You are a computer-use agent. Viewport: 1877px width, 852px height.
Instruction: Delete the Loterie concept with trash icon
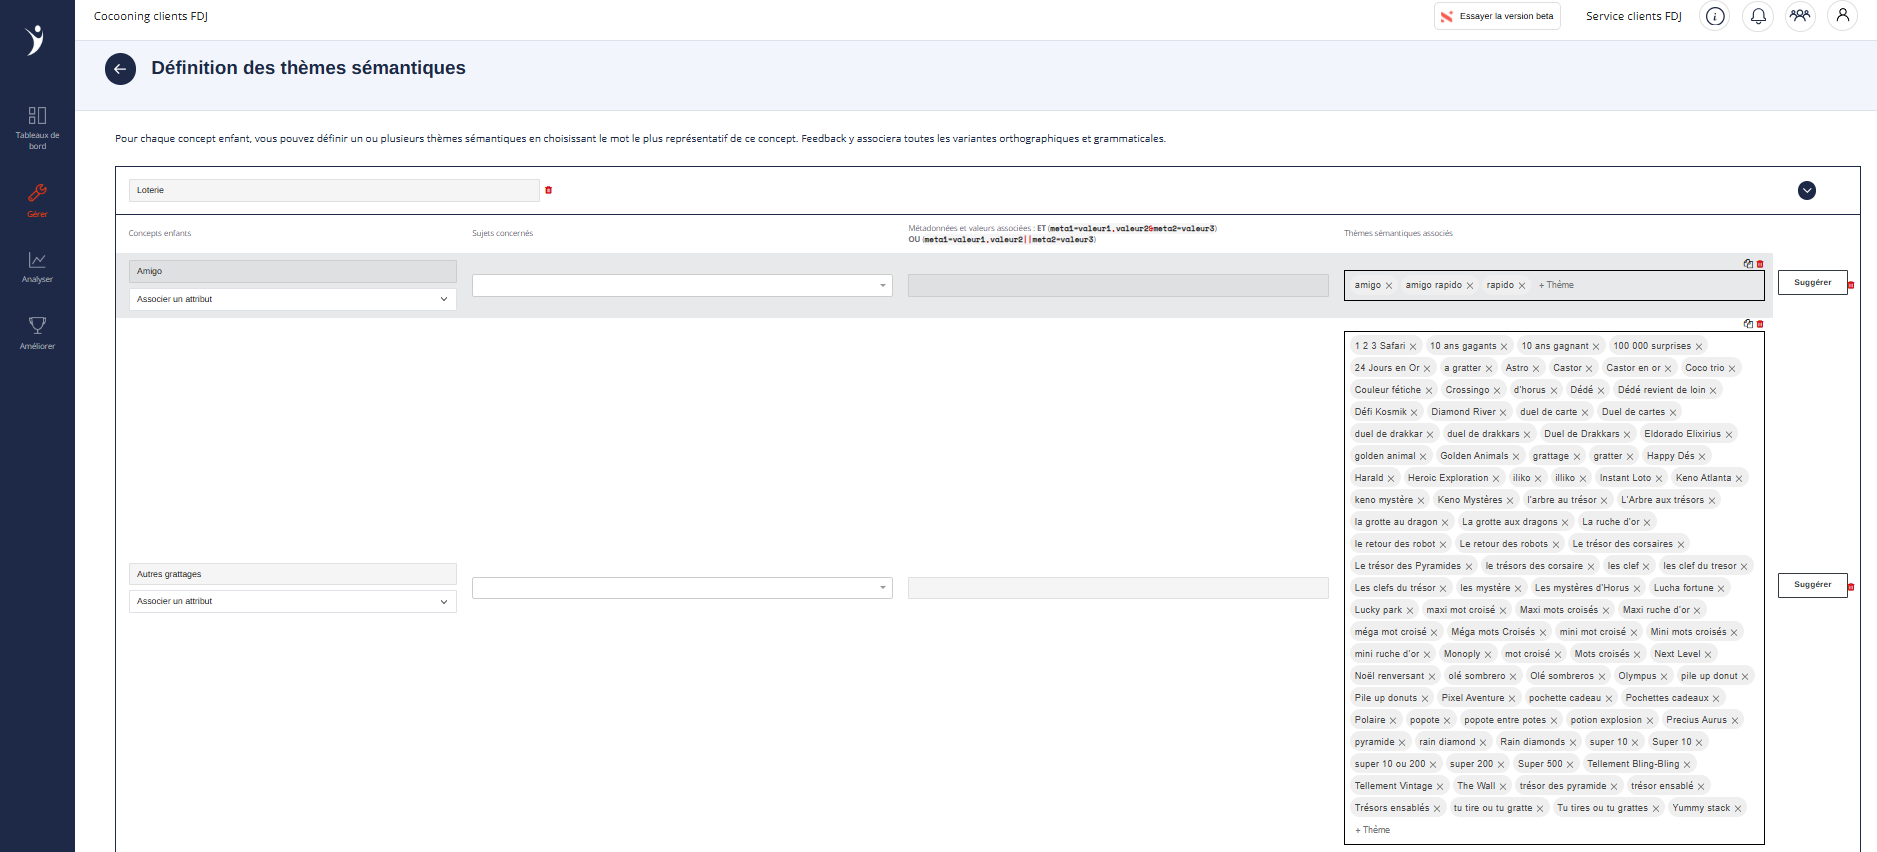point(548,190)
